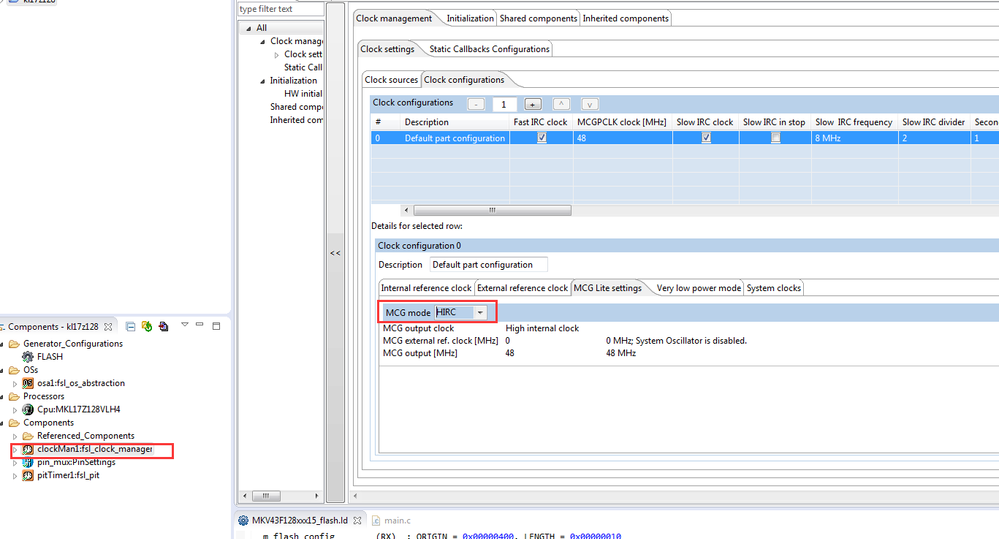Expand Clock settings node in filter tree
This screenshot has height=539, width=999.
pos(277,55)
